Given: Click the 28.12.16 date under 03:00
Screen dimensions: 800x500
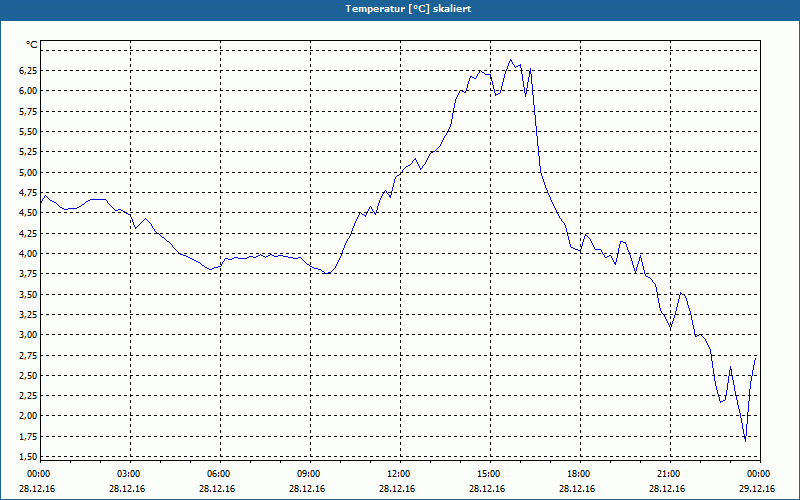Looking at the screenshot, I should click(x=127, y=489).
